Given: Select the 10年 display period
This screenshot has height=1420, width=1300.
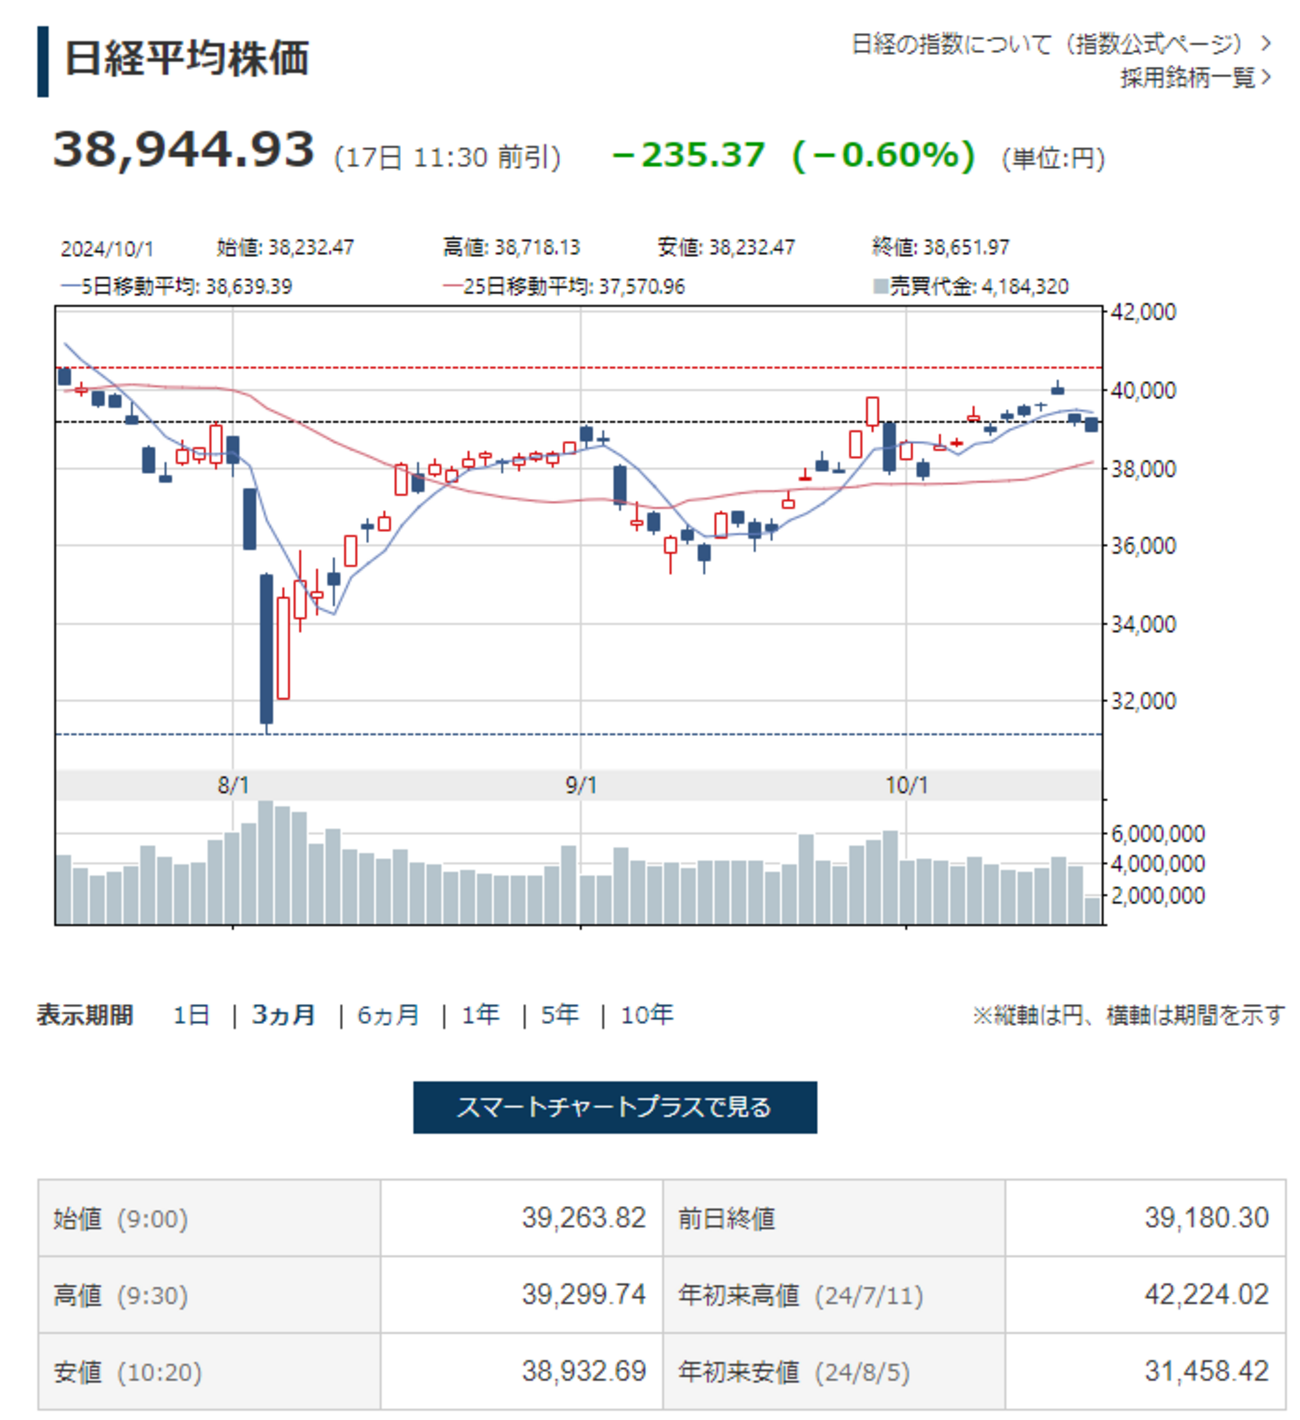Looking at the screenshot, I should 647,1015.
